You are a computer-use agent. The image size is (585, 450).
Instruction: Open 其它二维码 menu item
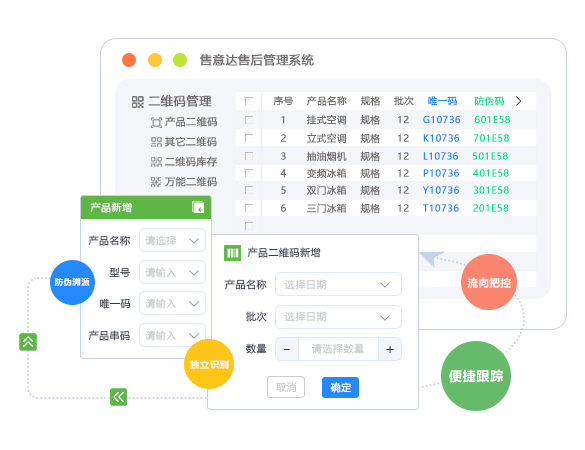[x=184, y=142]
